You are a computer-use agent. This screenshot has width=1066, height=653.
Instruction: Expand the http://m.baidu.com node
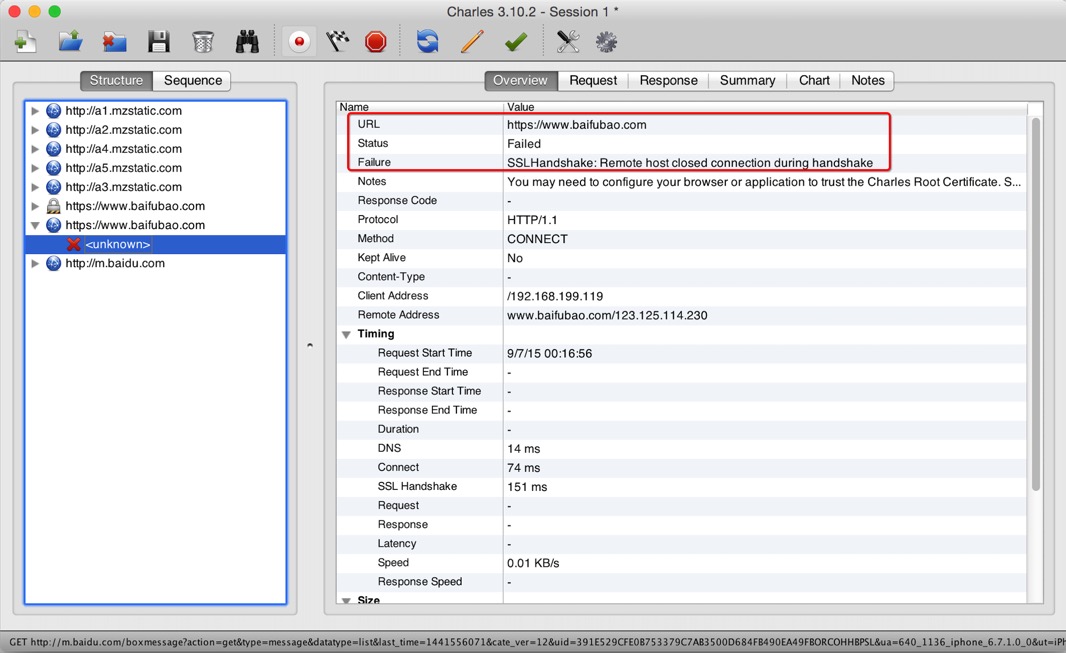coord(35,263)
